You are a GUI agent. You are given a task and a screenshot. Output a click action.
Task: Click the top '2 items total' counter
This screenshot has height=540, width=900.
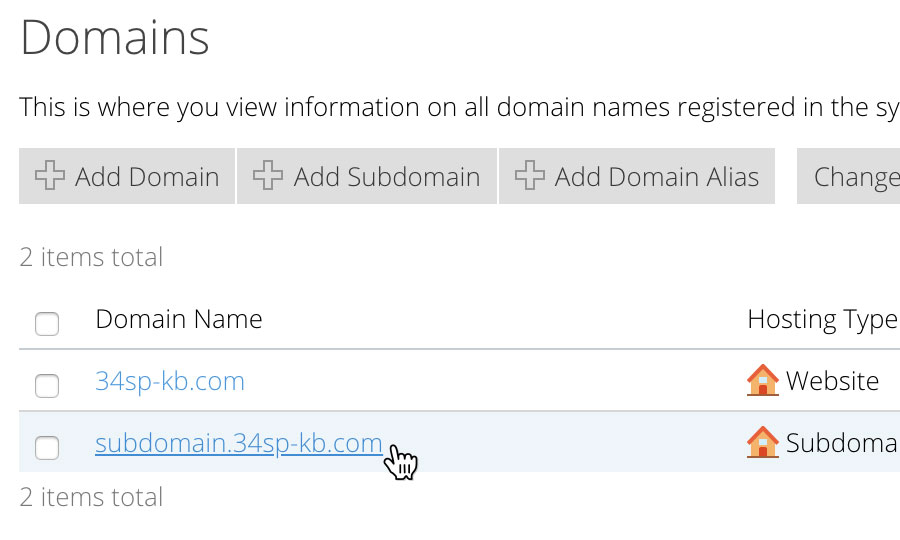[91, 257]
